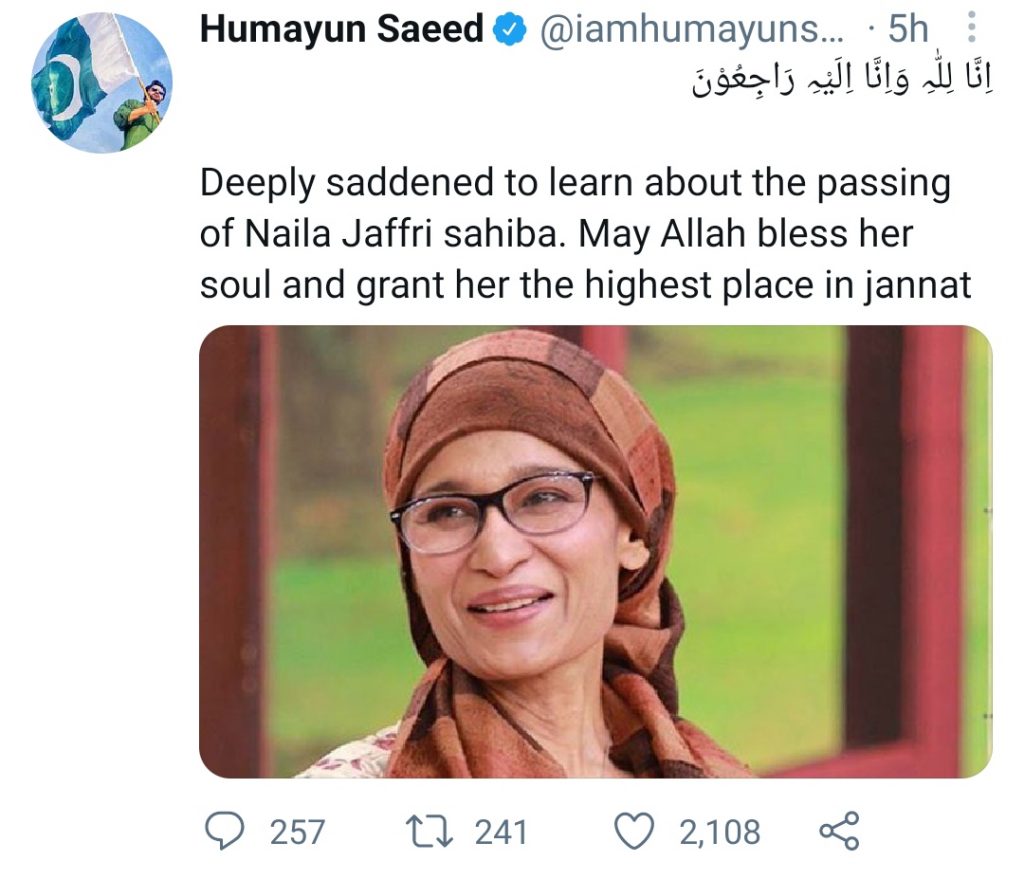
Task: Like the tweet with the heart icon
Action: (634, 831)
